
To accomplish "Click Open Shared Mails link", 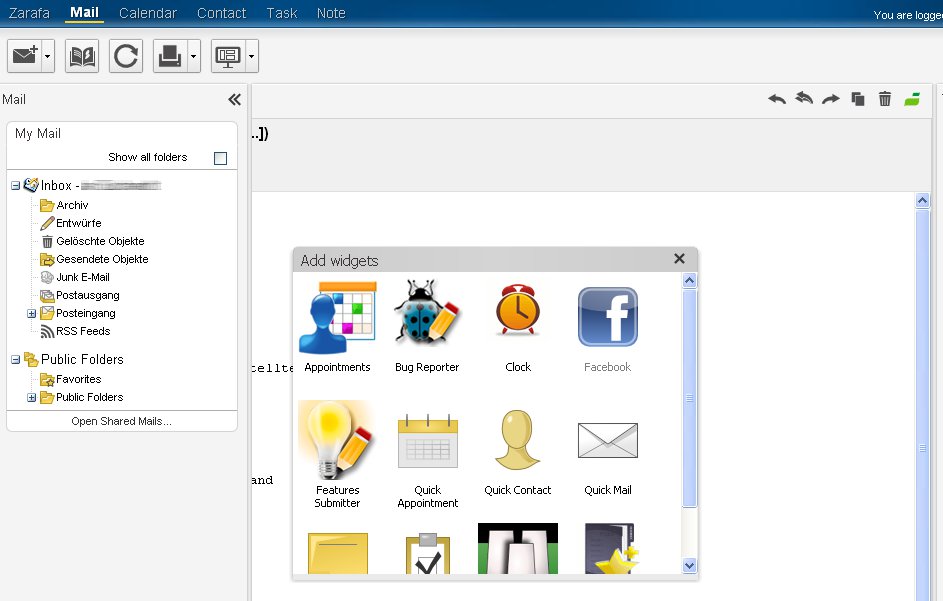I will tap(121, 421).
